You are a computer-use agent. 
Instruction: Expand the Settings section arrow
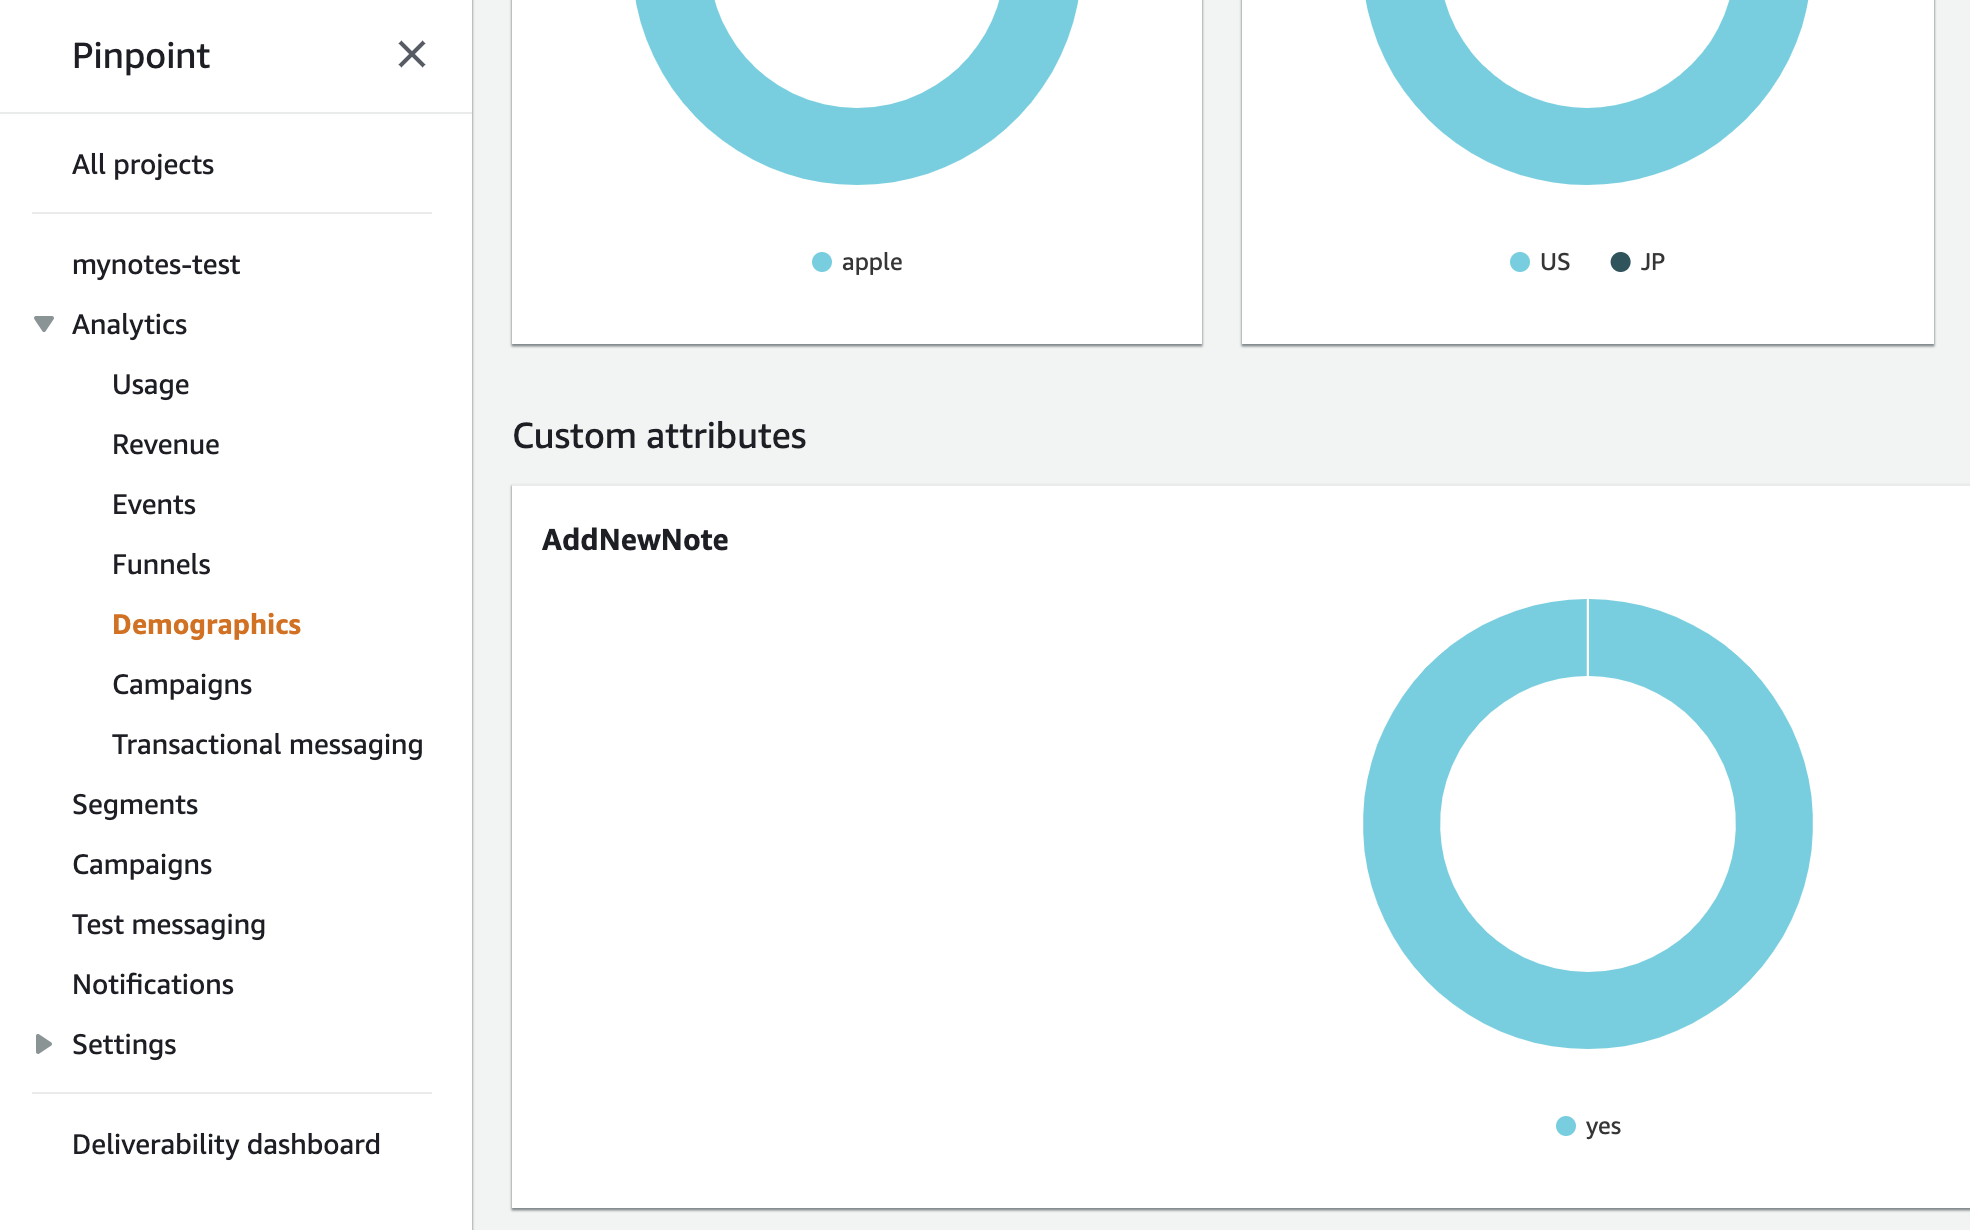44,1044
